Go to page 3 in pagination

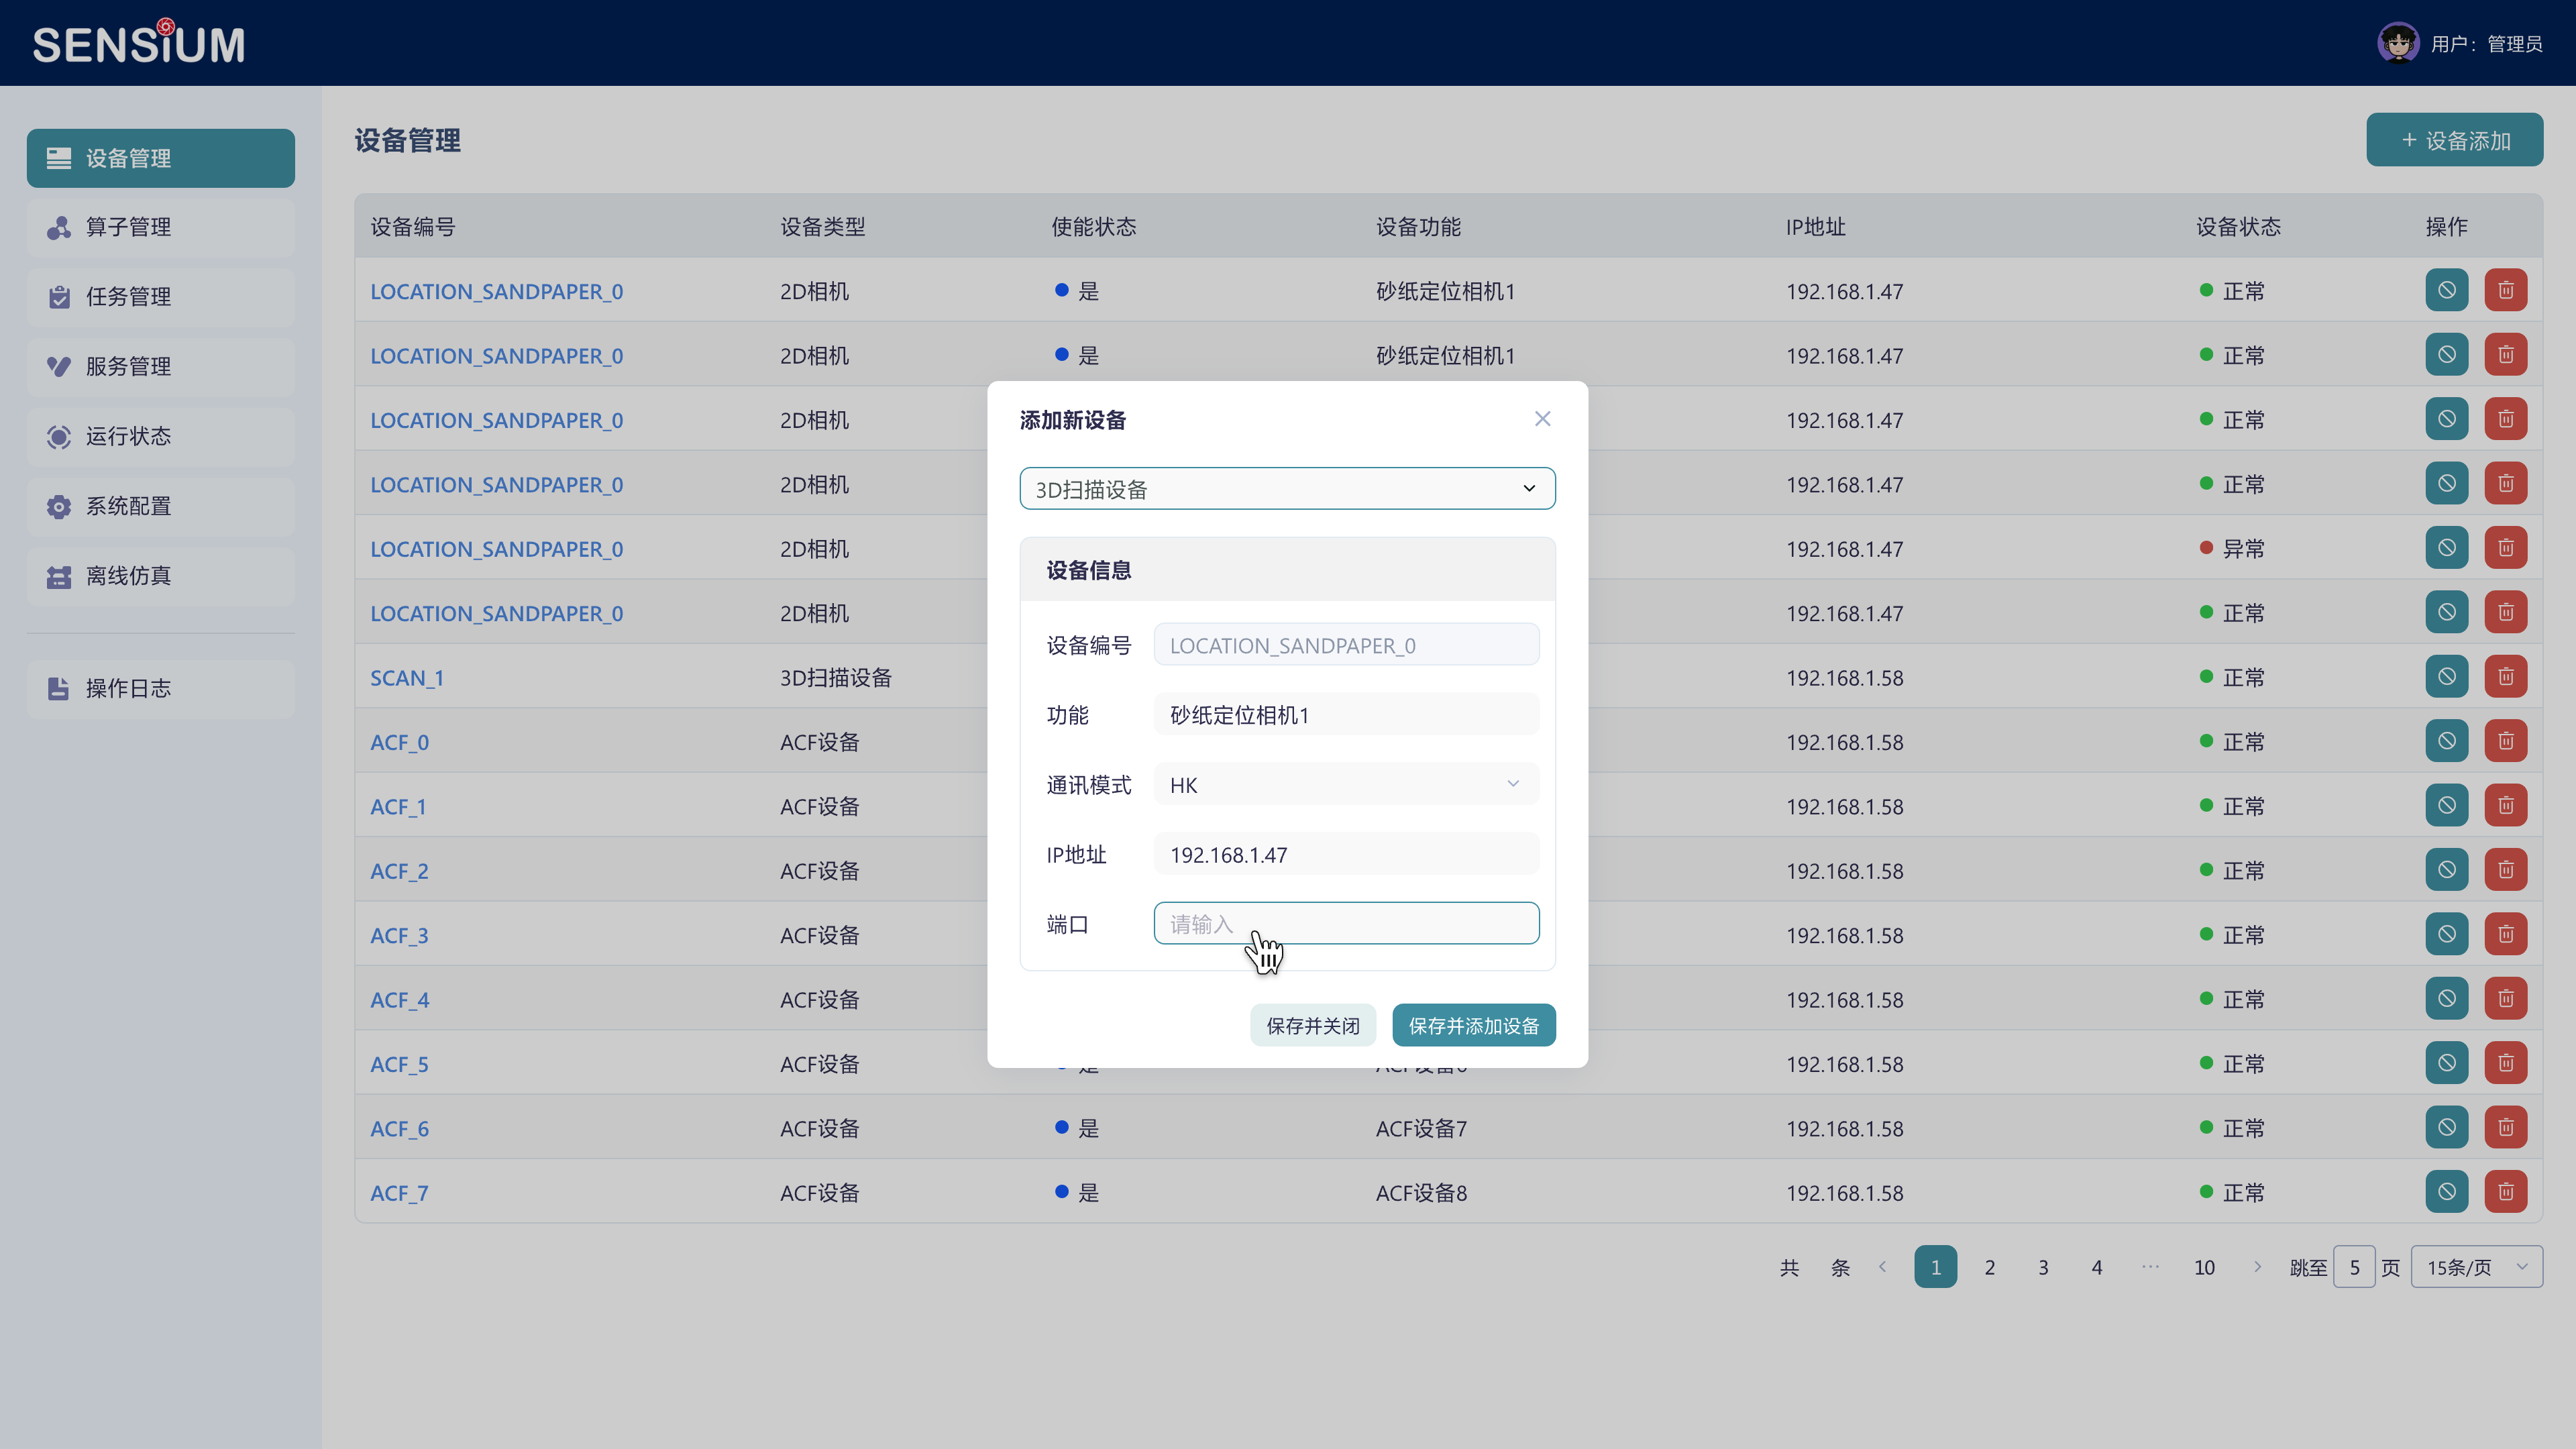tap(2043, 1267)
